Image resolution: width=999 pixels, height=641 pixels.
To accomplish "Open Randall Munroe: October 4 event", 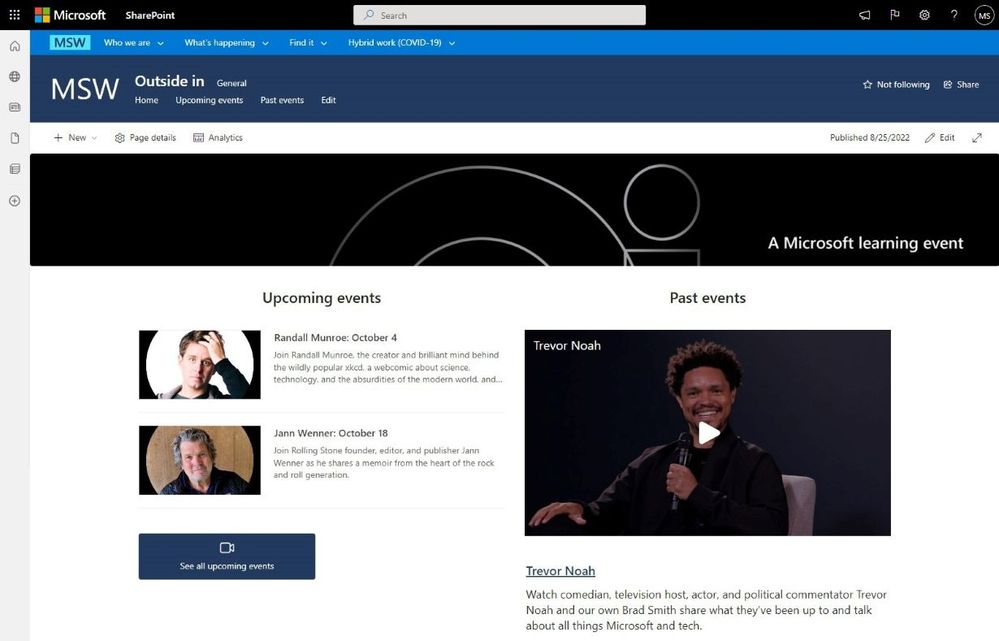I will (x=335, y=338).
